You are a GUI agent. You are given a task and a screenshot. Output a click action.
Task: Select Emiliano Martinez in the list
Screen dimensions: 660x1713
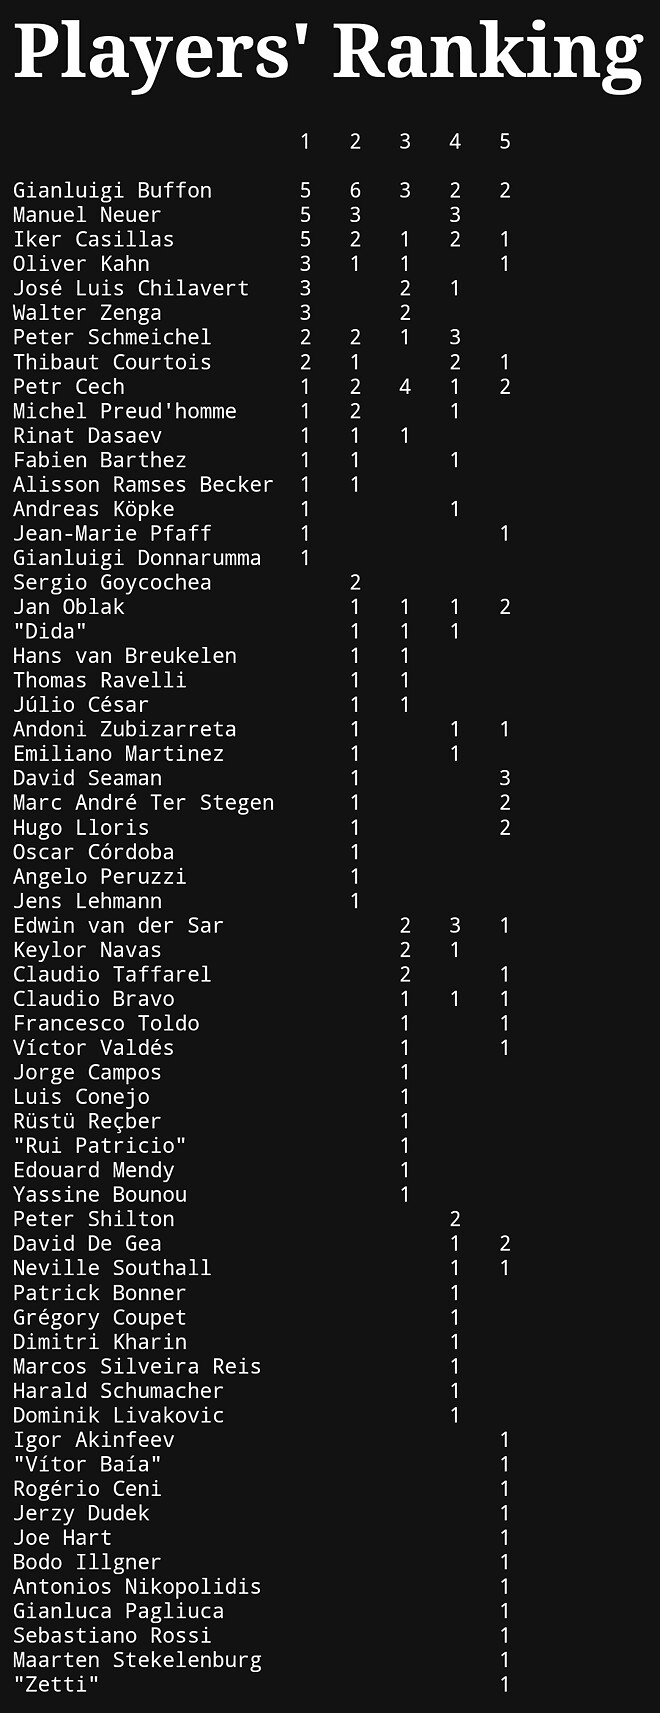[118, 754]
